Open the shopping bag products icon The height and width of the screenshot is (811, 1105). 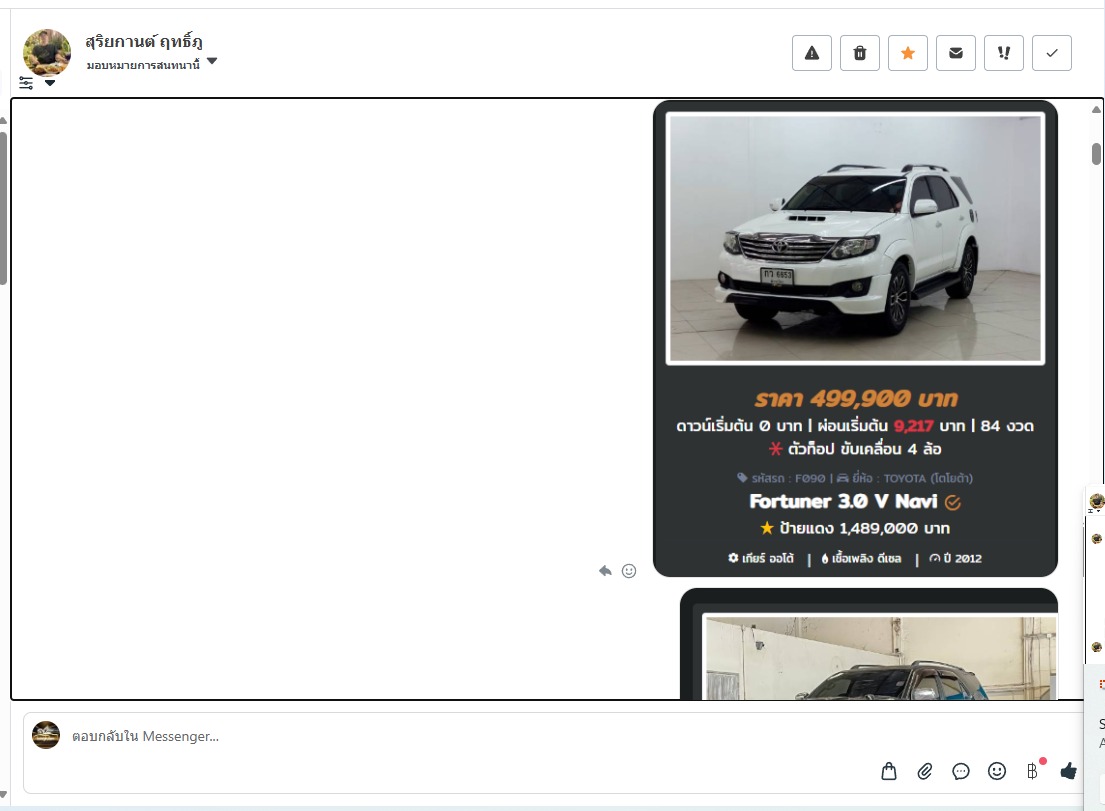click(889, 772)
